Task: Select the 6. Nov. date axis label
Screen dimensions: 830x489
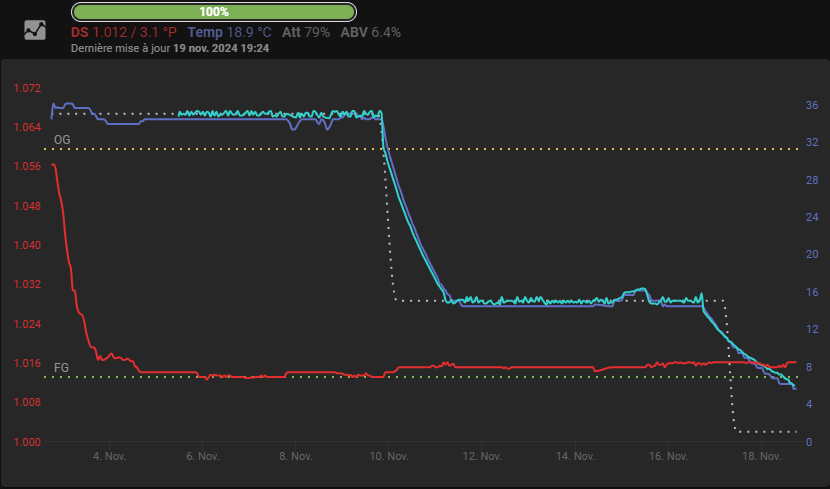Action: [x=202, y=456]
